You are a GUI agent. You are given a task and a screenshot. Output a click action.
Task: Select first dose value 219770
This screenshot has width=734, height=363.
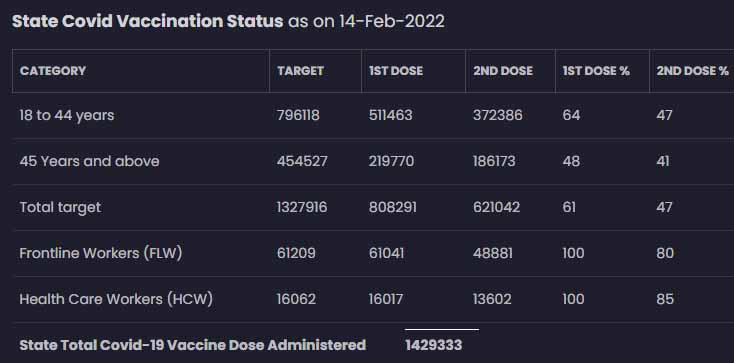pyautogui.click(x=391, y=162)
